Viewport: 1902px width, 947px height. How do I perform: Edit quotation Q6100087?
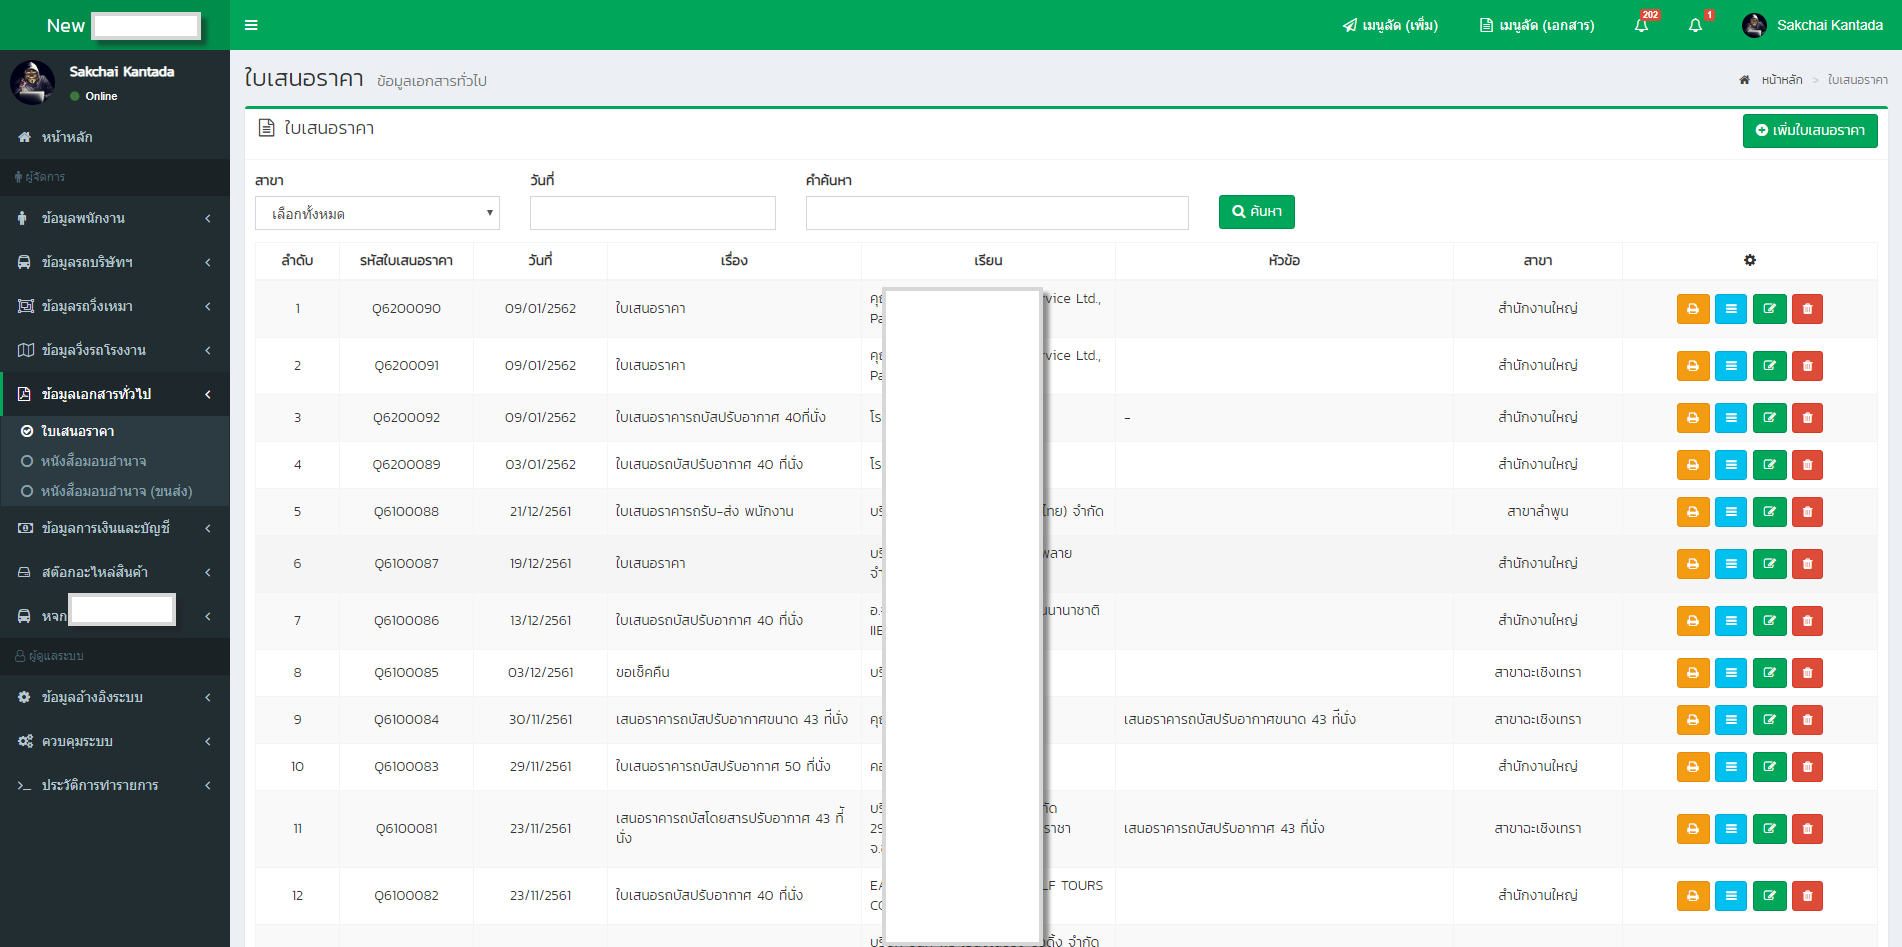click(1769, 564)
